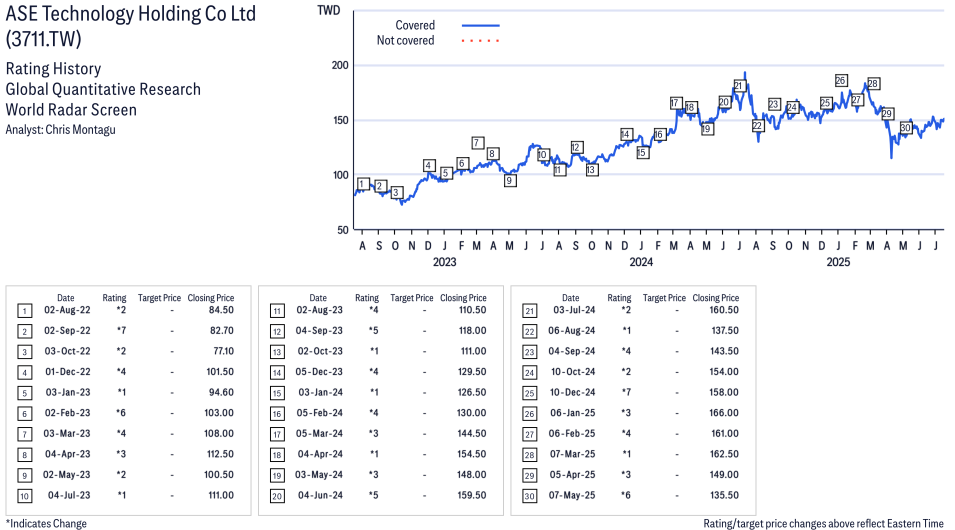The image size is (955, 530).
Task: Click the TWD axis unit label
Action: coord(328,10)
